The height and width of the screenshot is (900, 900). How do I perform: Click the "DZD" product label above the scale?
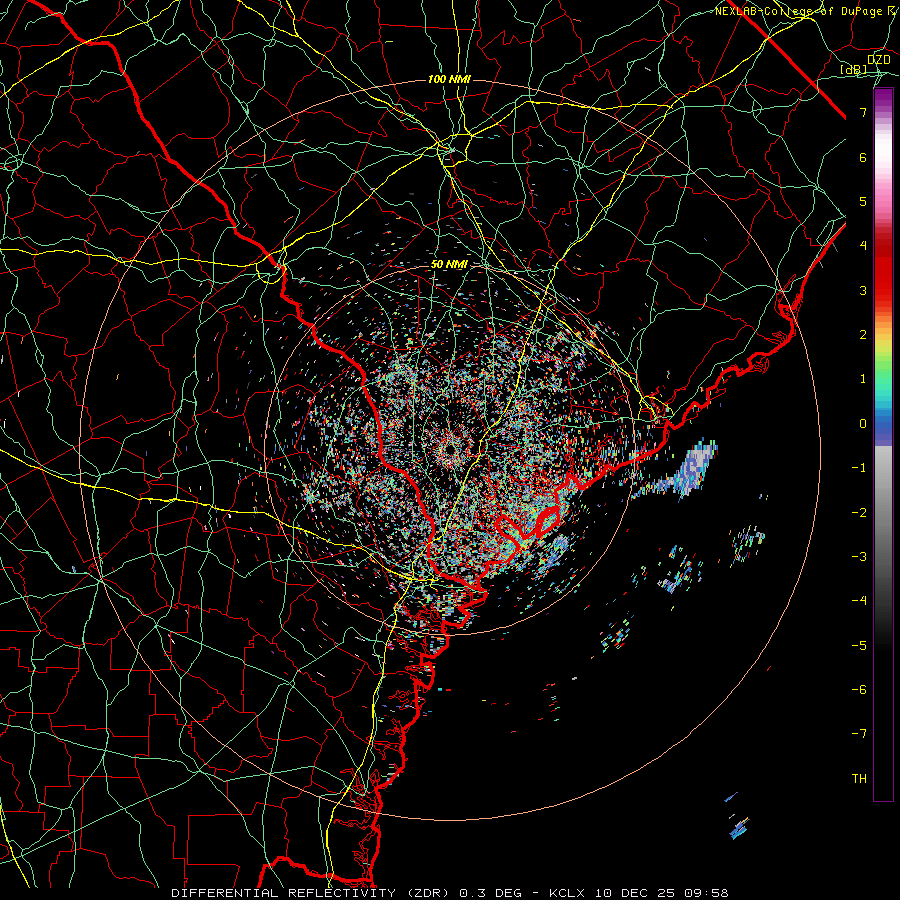(879, 60)
